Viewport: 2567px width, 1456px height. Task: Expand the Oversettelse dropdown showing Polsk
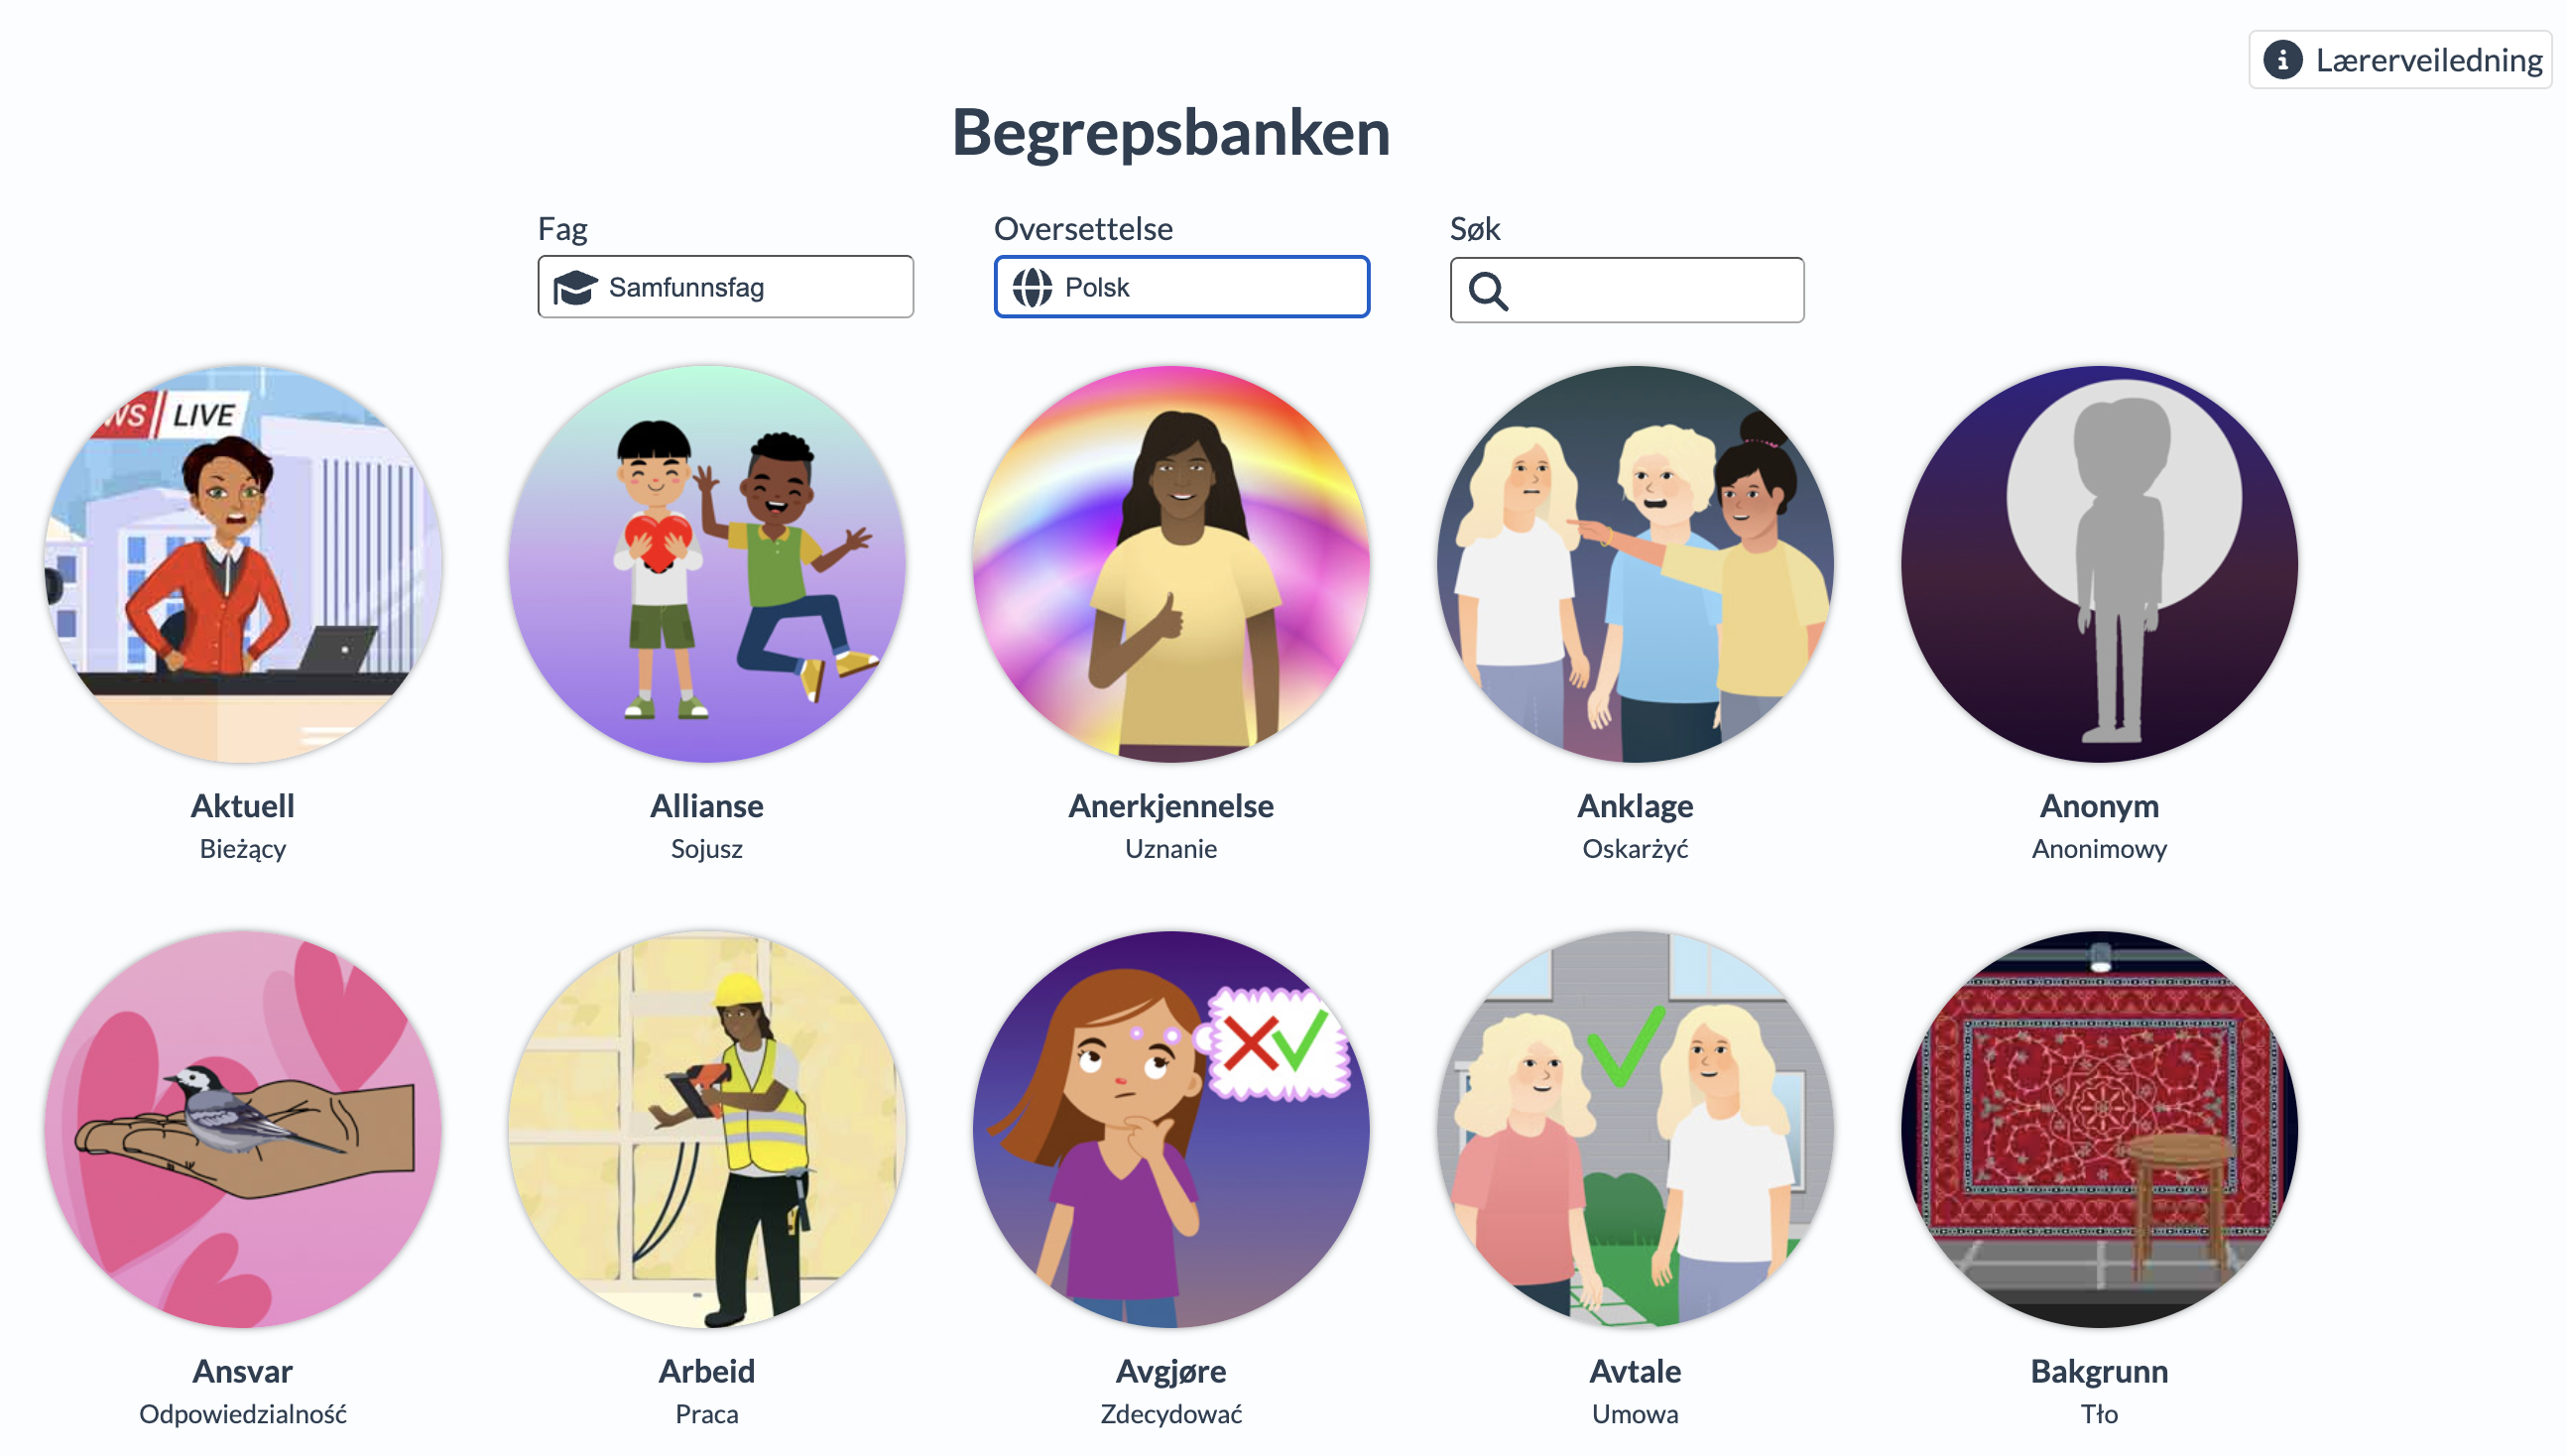point(1181,287)
